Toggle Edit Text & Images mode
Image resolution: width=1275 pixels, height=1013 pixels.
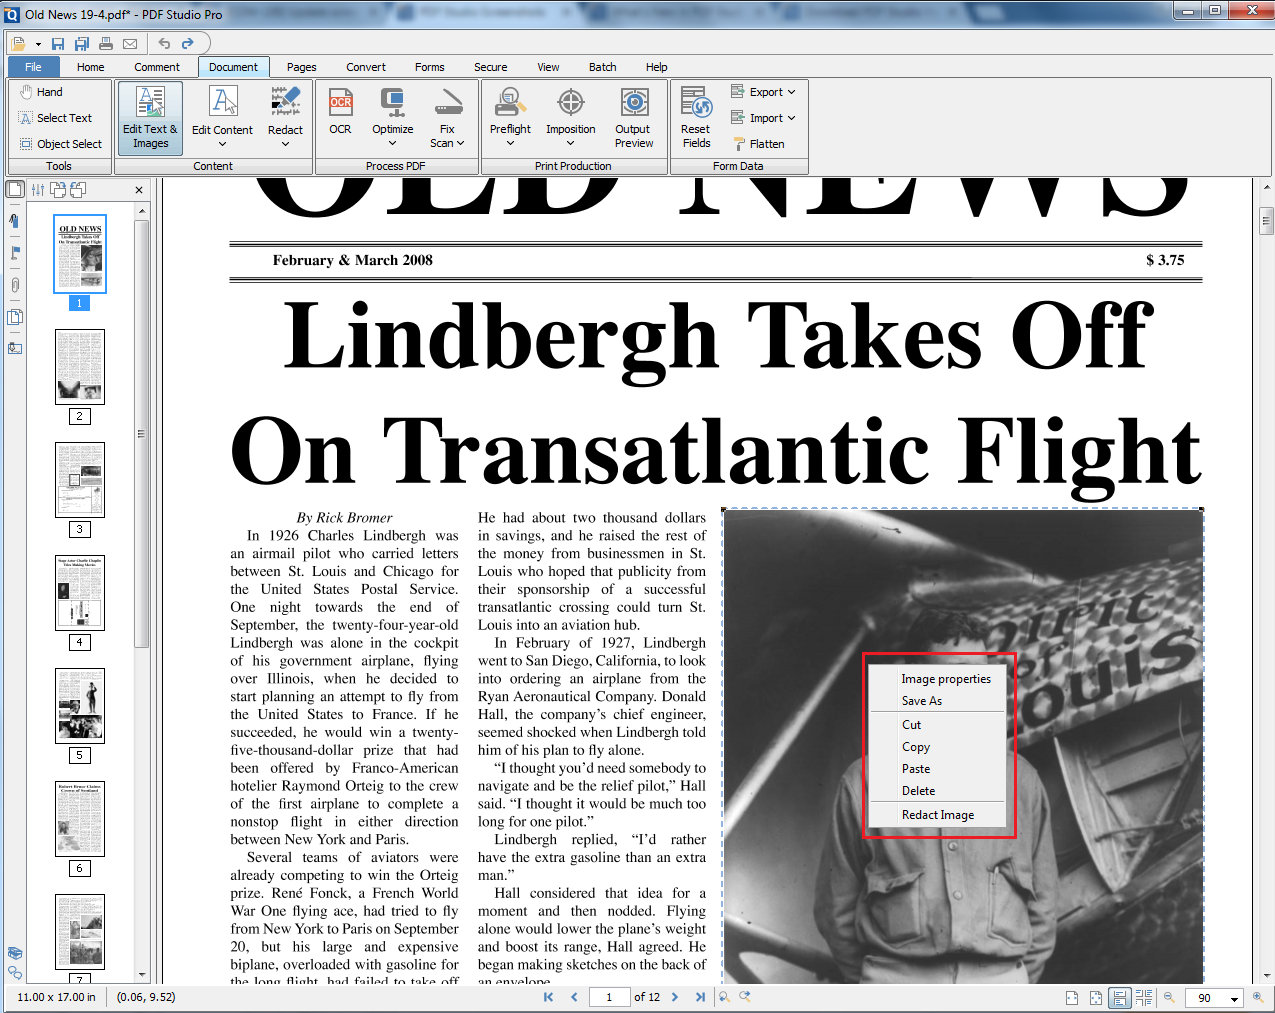click(150, 118)
